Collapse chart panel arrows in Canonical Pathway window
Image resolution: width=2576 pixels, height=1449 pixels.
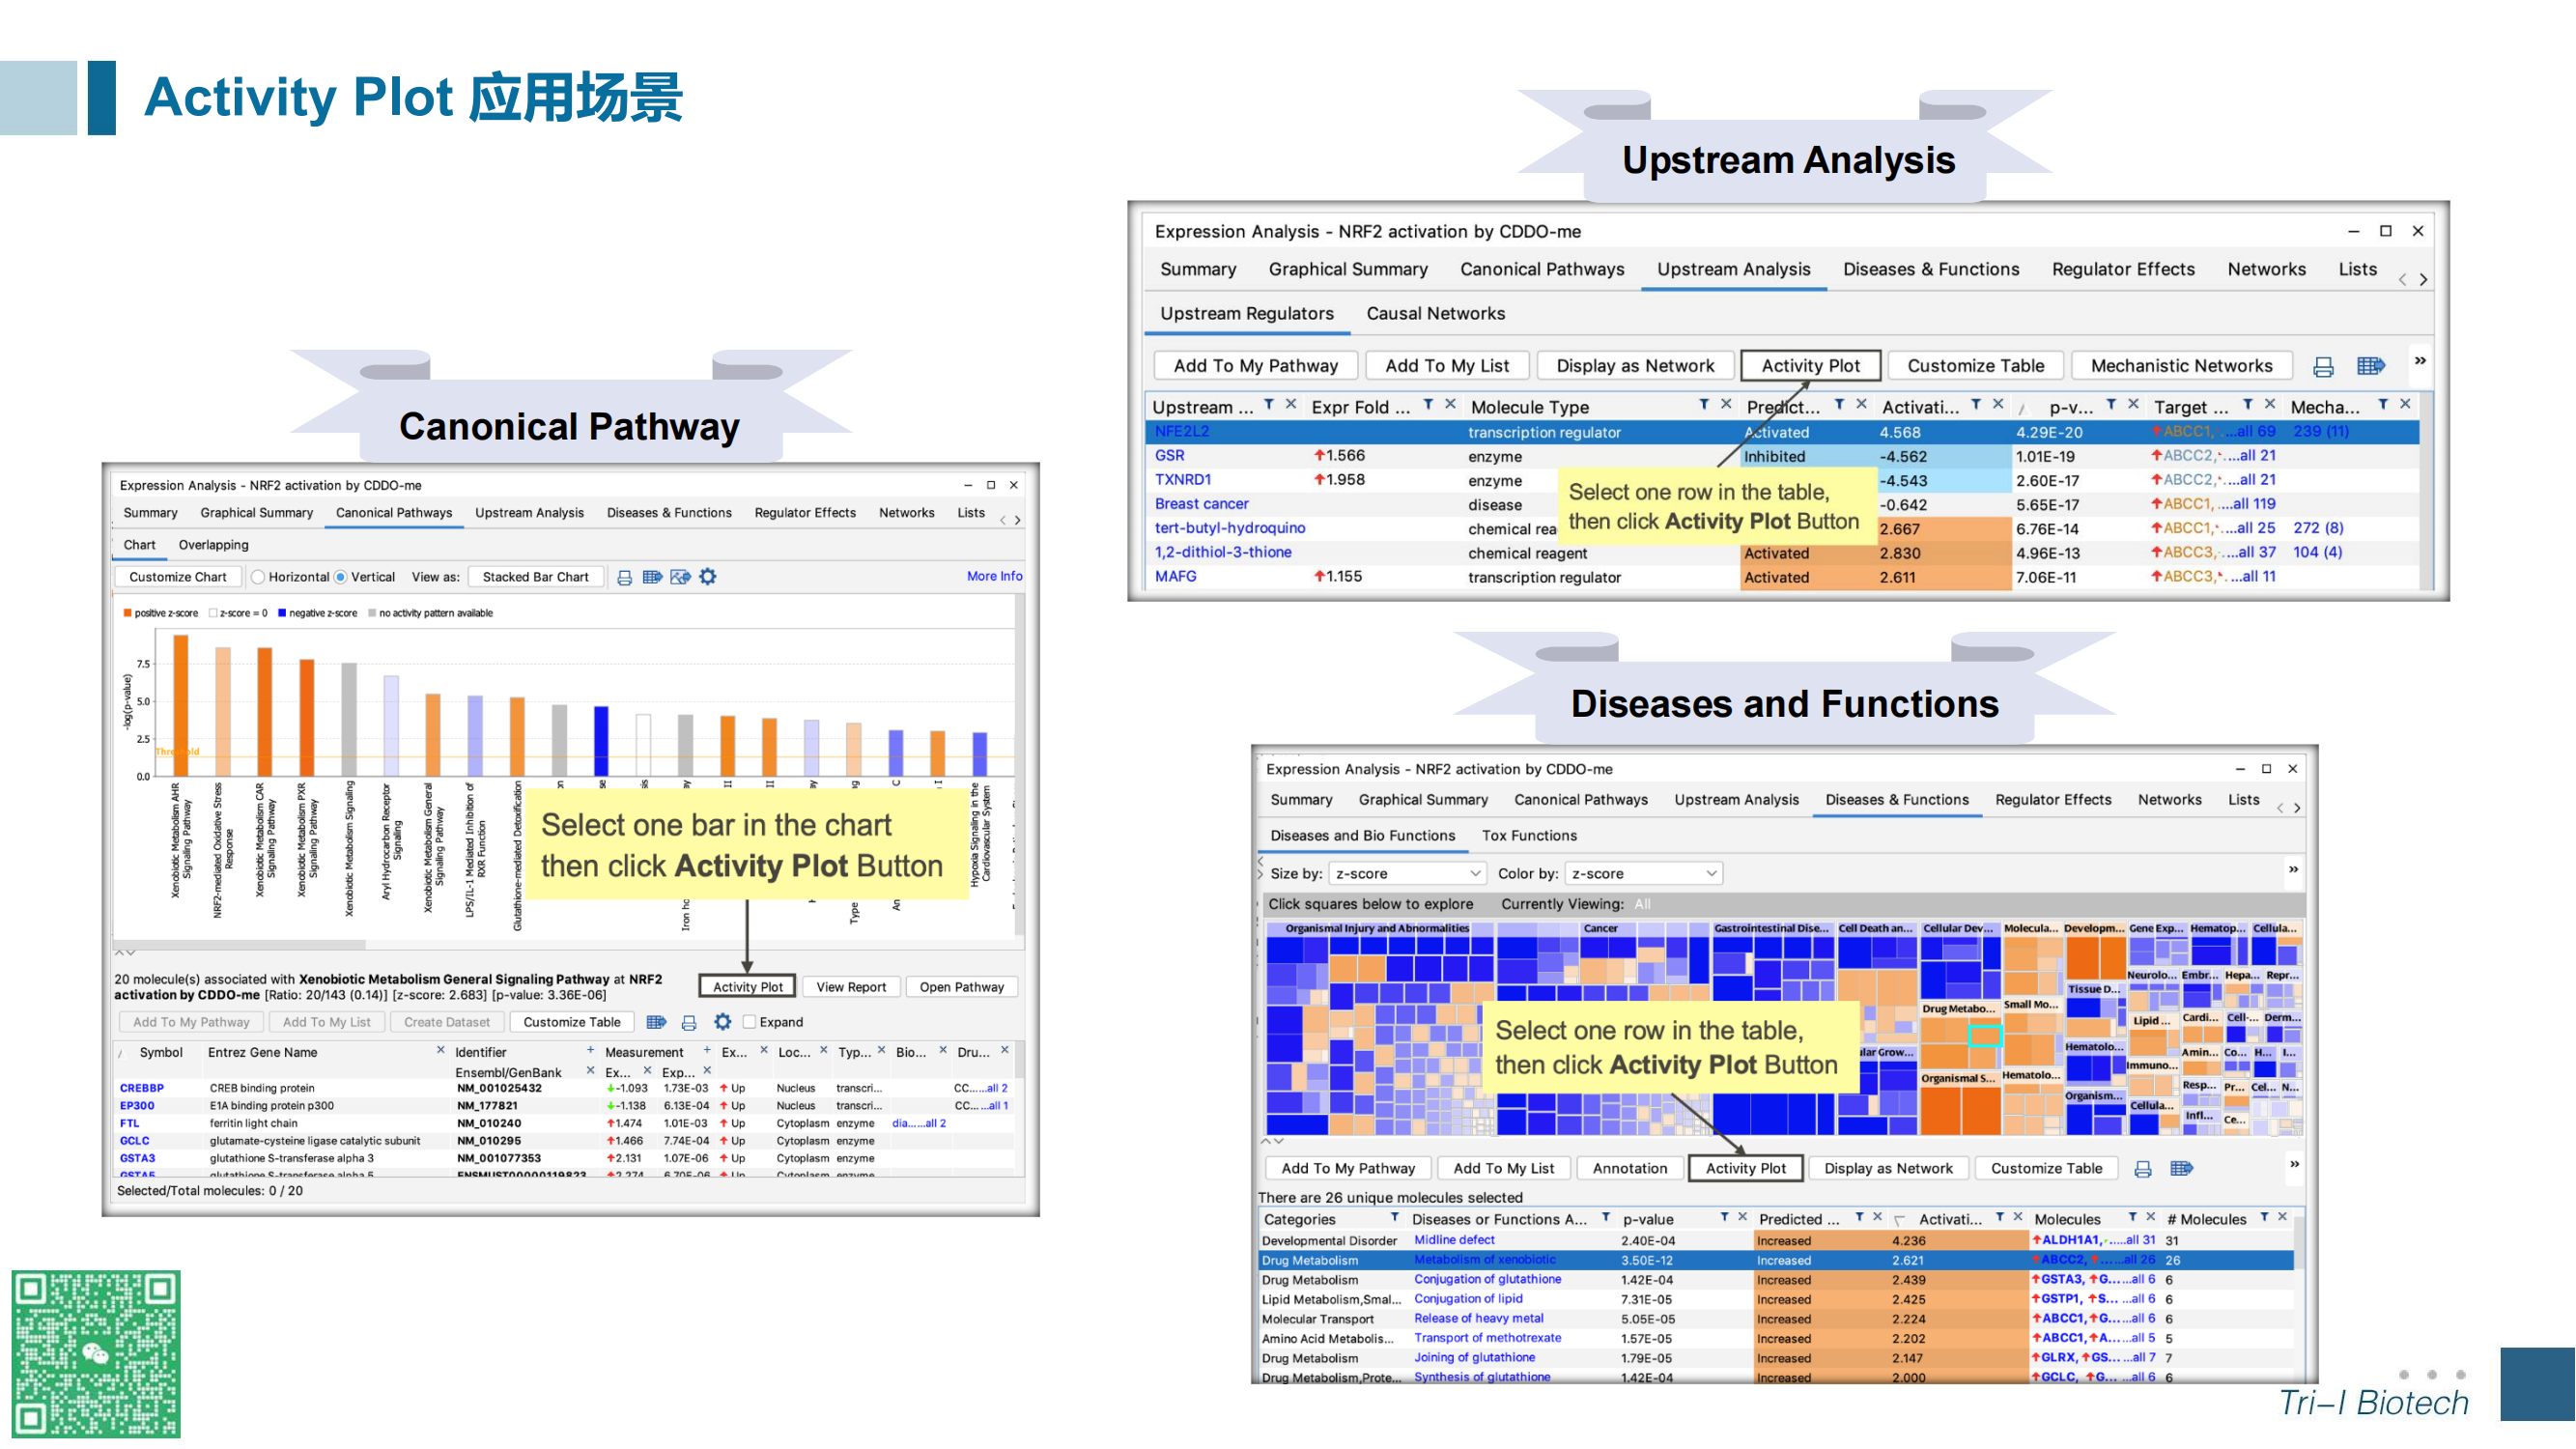click(125, 952)
